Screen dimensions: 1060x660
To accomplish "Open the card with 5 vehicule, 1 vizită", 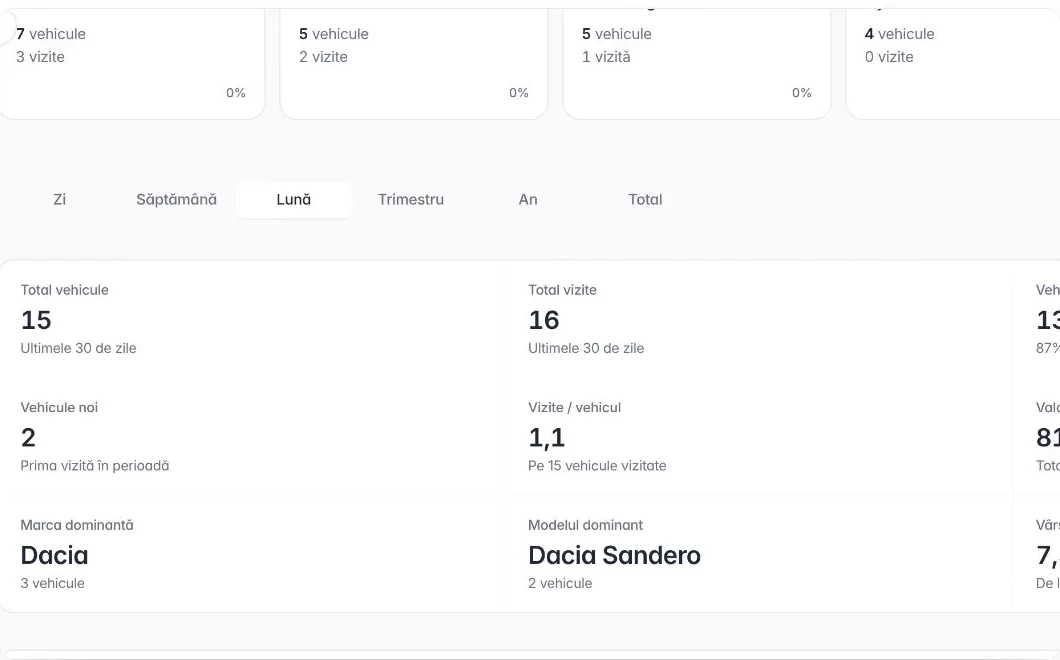I will (x=696, y=64).
